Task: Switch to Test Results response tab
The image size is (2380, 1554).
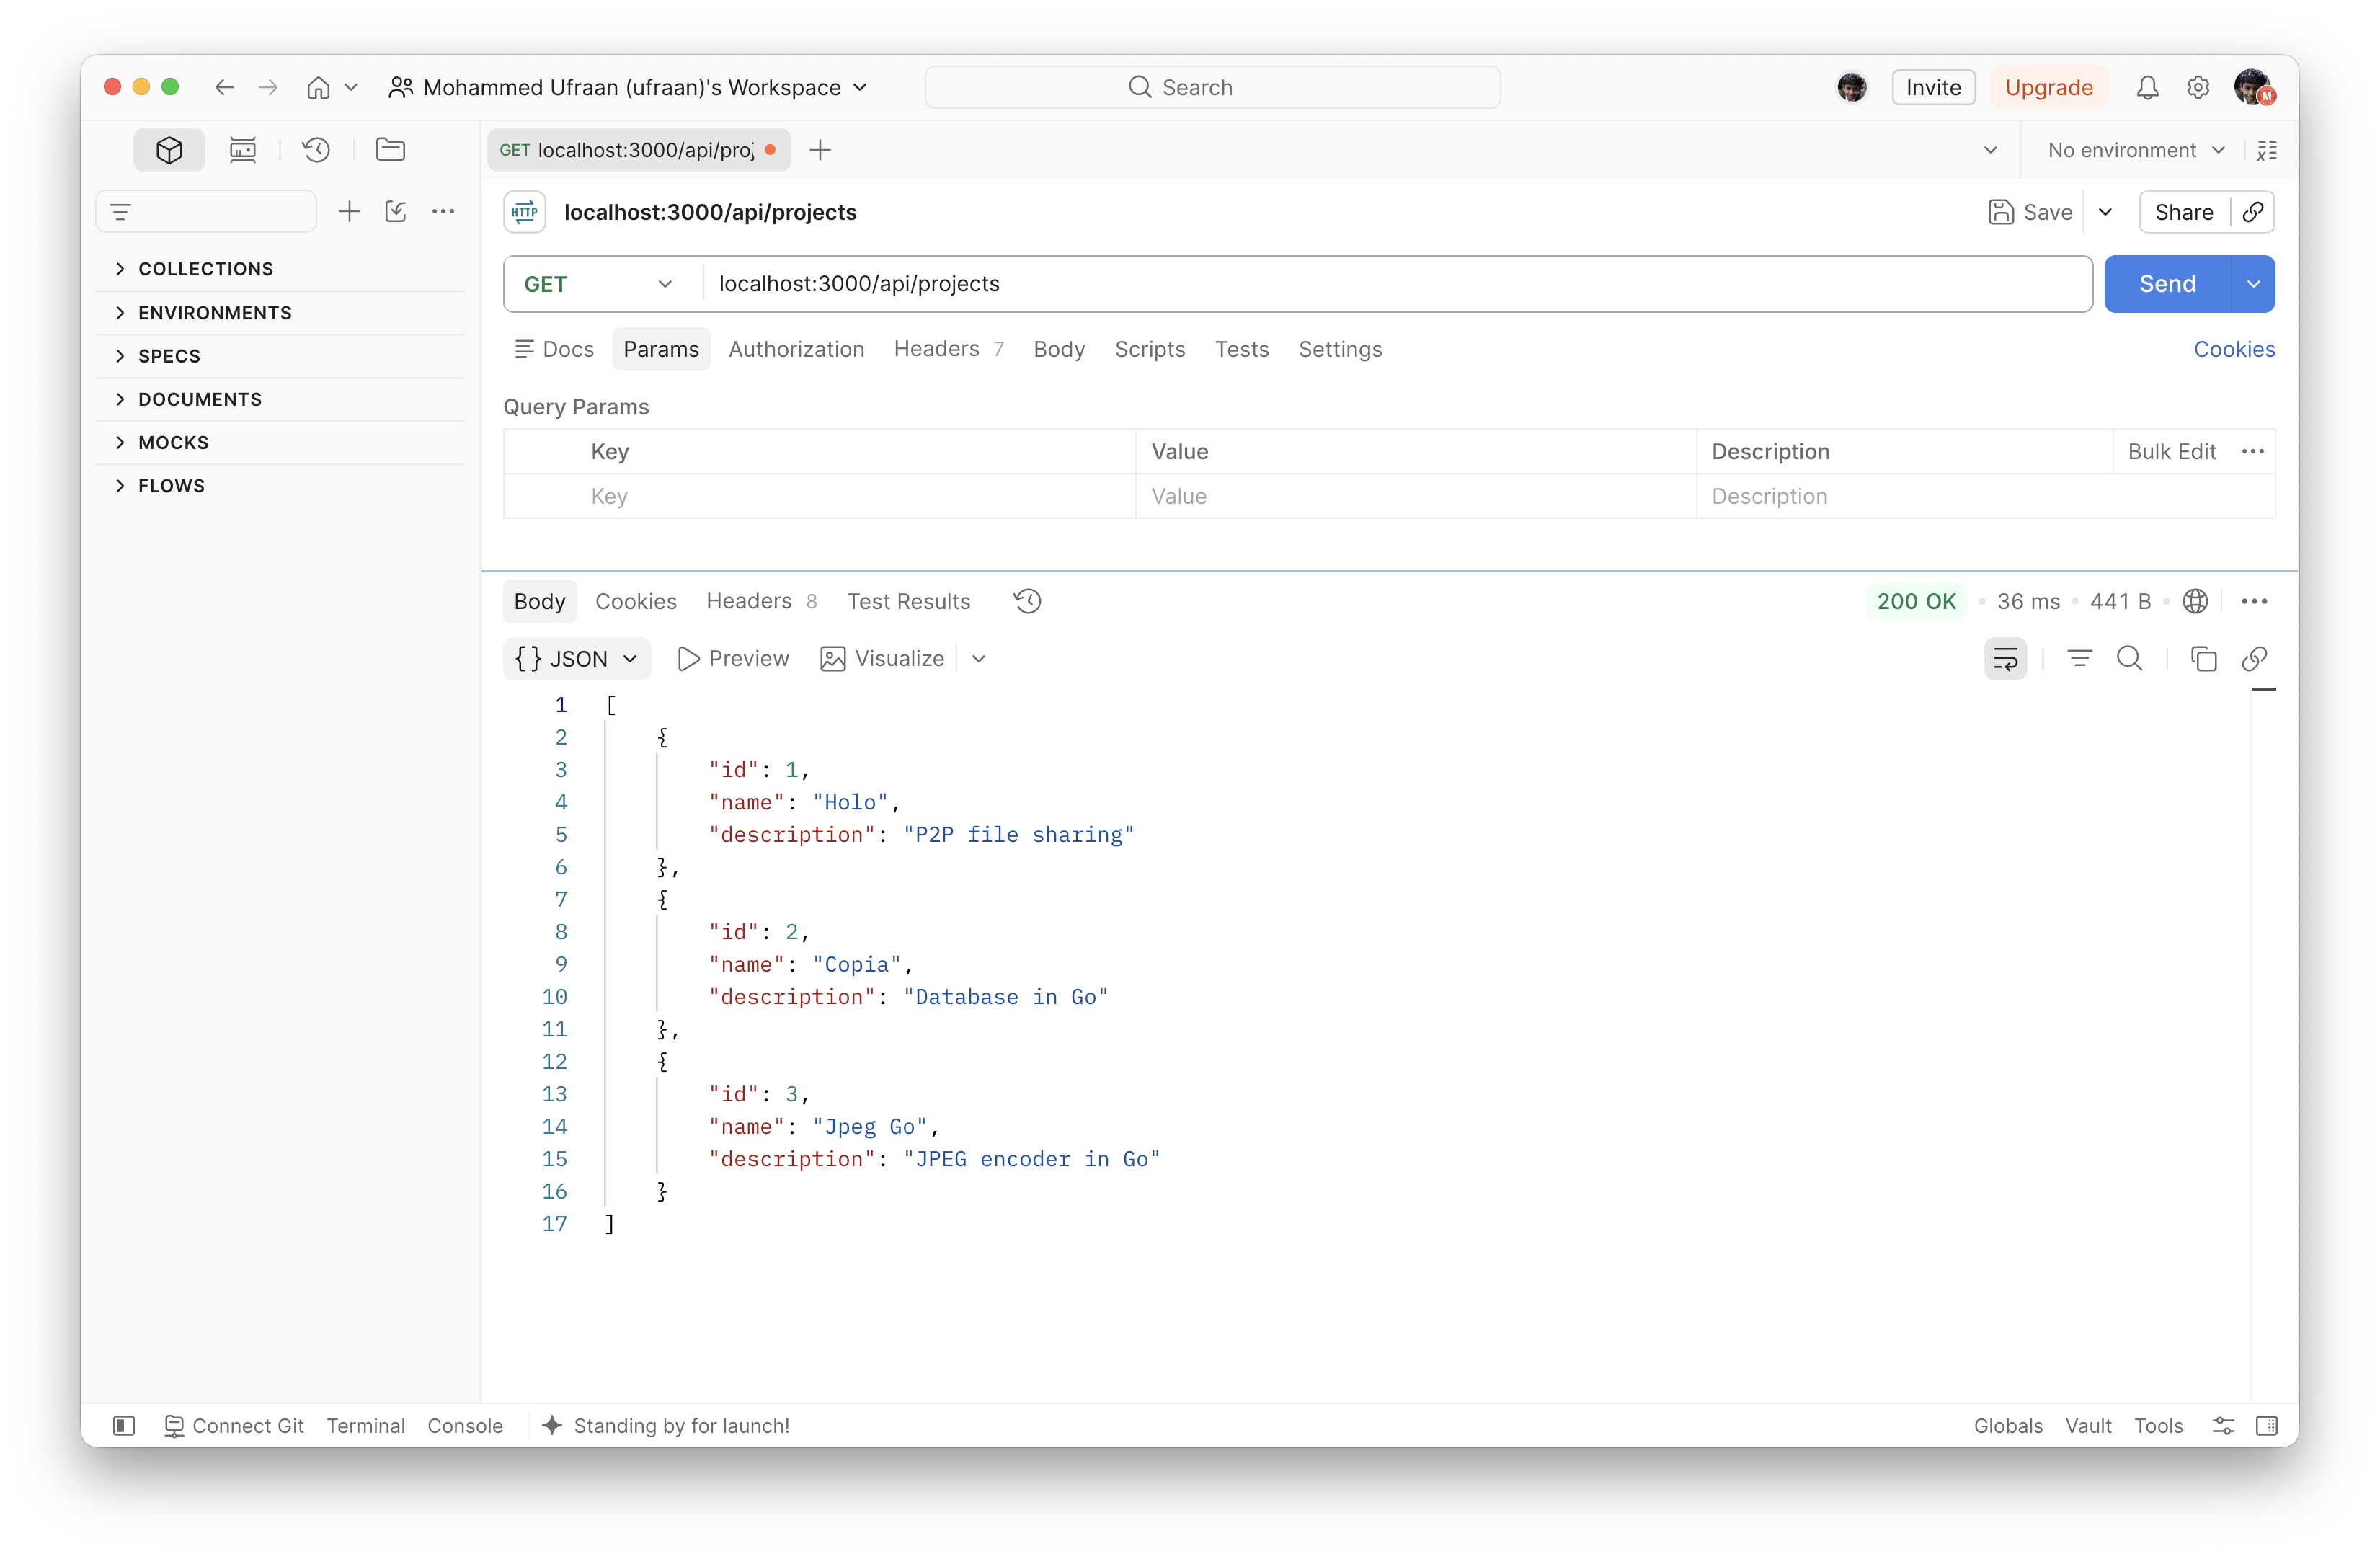Action: click(908, 601)
